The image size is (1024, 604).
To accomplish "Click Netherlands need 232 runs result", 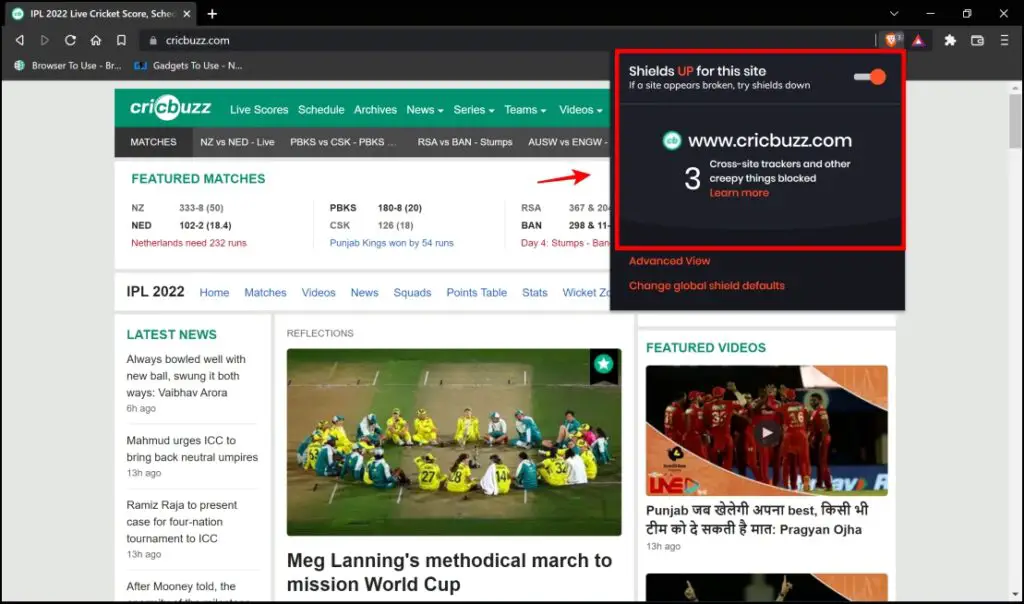I will tap(189, 243).
